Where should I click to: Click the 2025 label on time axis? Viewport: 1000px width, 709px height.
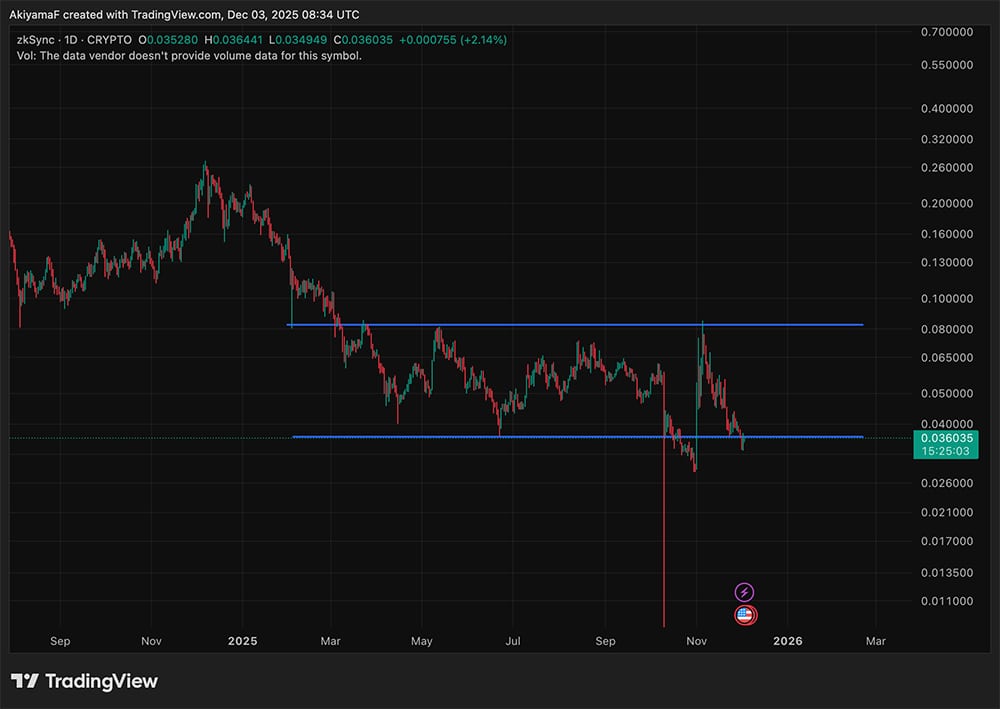(243, 639)
